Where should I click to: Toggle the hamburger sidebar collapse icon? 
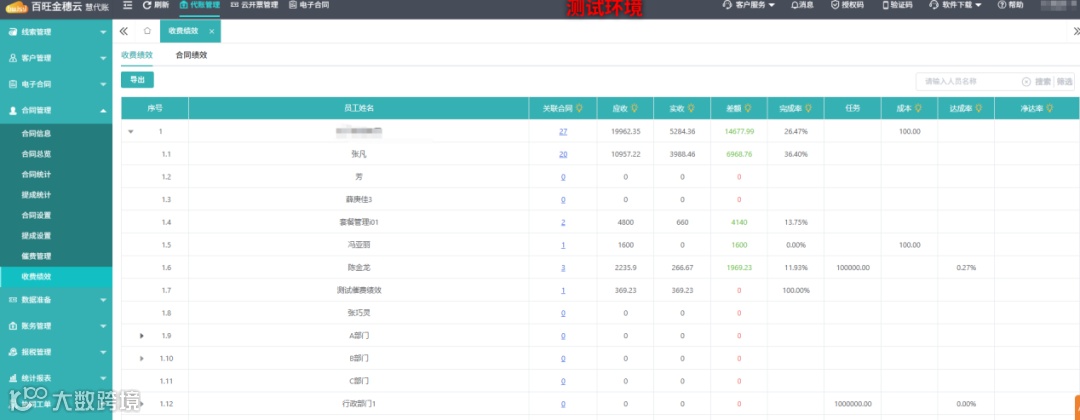pos(127,5)
